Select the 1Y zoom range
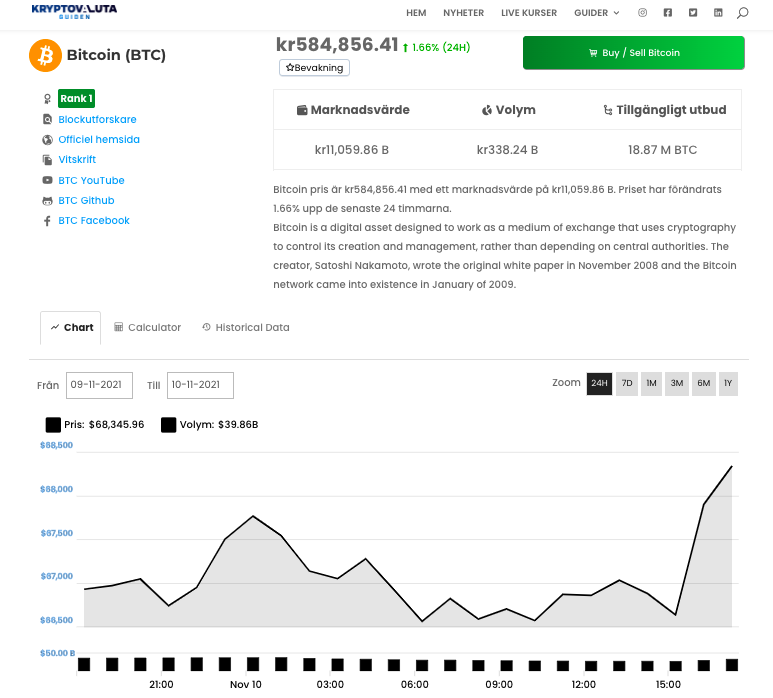This screenshot has height=698, width=773. point(728,384)
